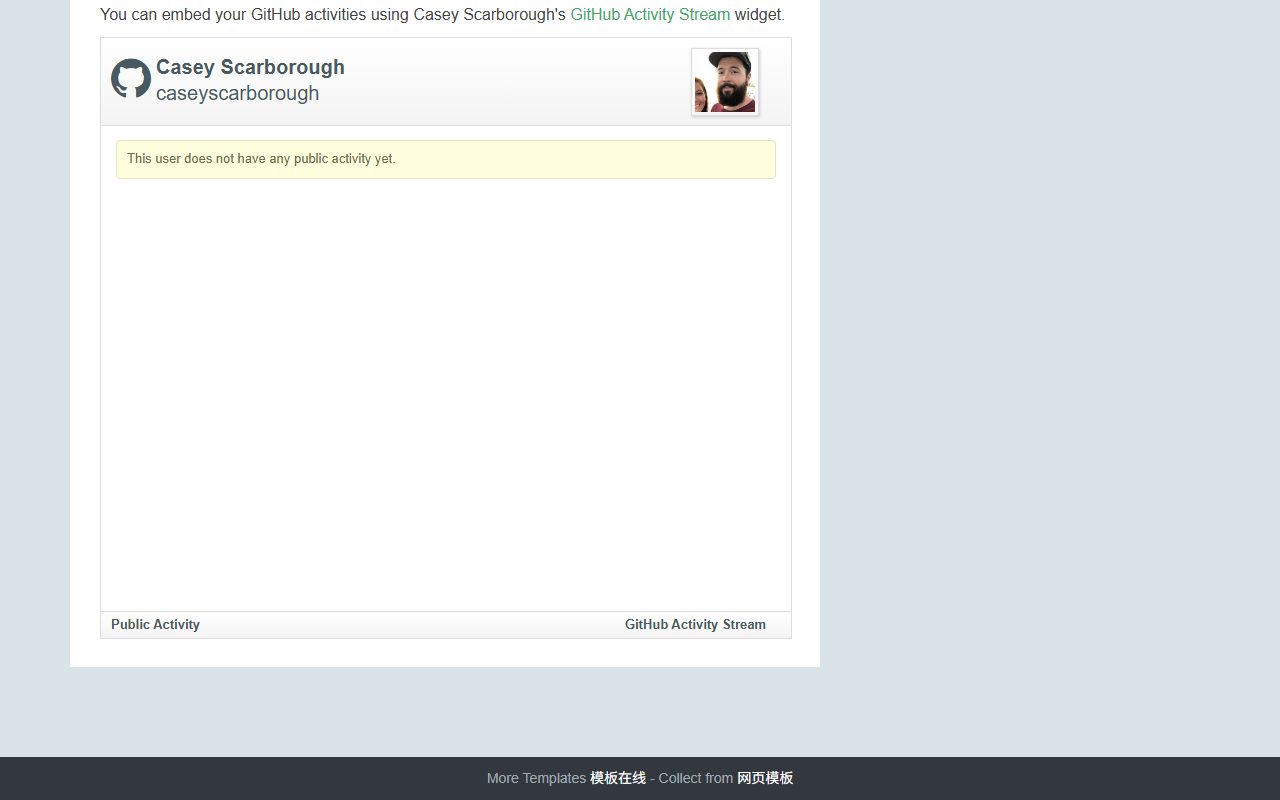
Task: Click the 'More Templates' footer text
Action: (x=536, y=778)
